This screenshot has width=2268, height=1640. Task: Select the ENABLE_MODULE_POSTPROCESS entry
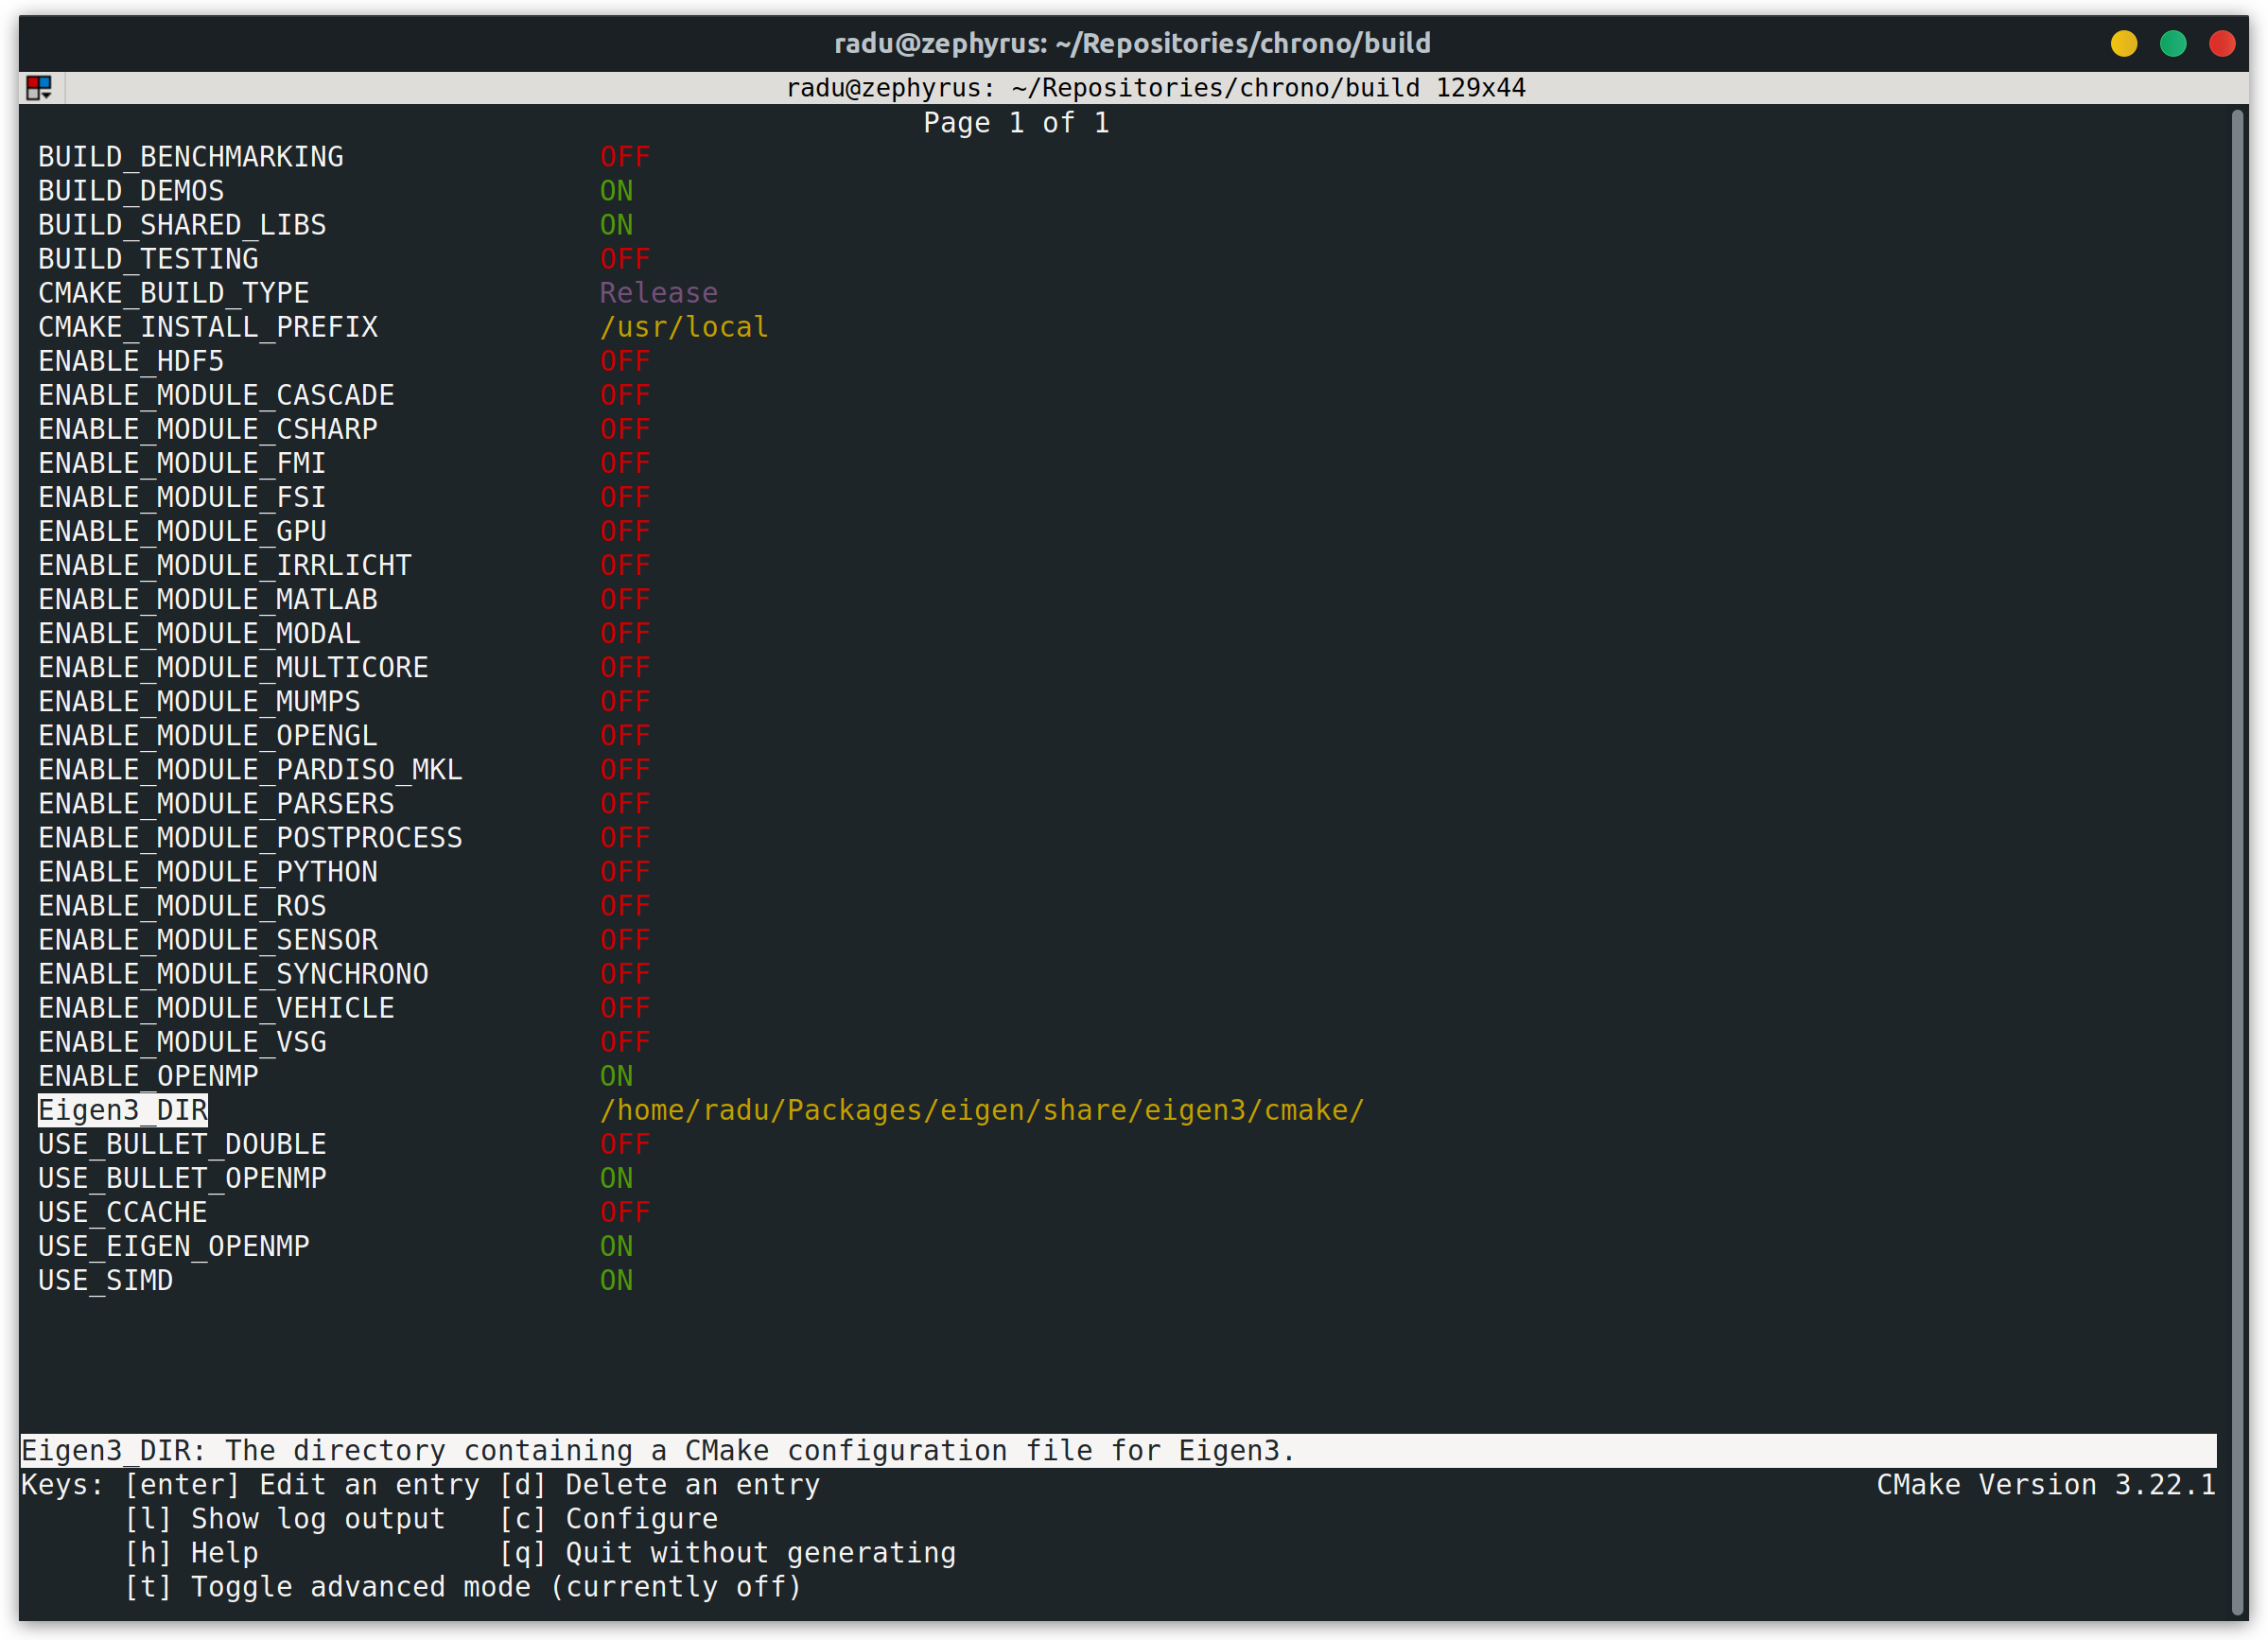(x=250, y=837)
